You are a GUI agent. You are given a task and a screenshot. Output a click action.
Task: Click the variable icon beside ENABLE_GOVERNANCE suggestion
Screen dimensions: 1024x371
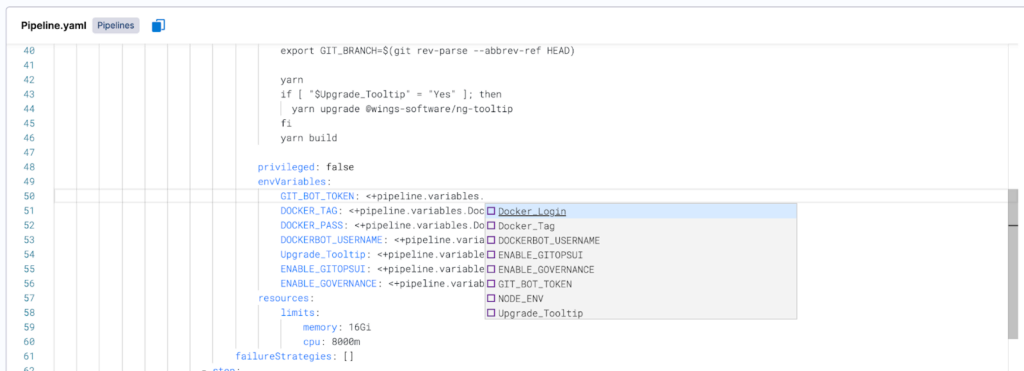click(x=491, y=269)
